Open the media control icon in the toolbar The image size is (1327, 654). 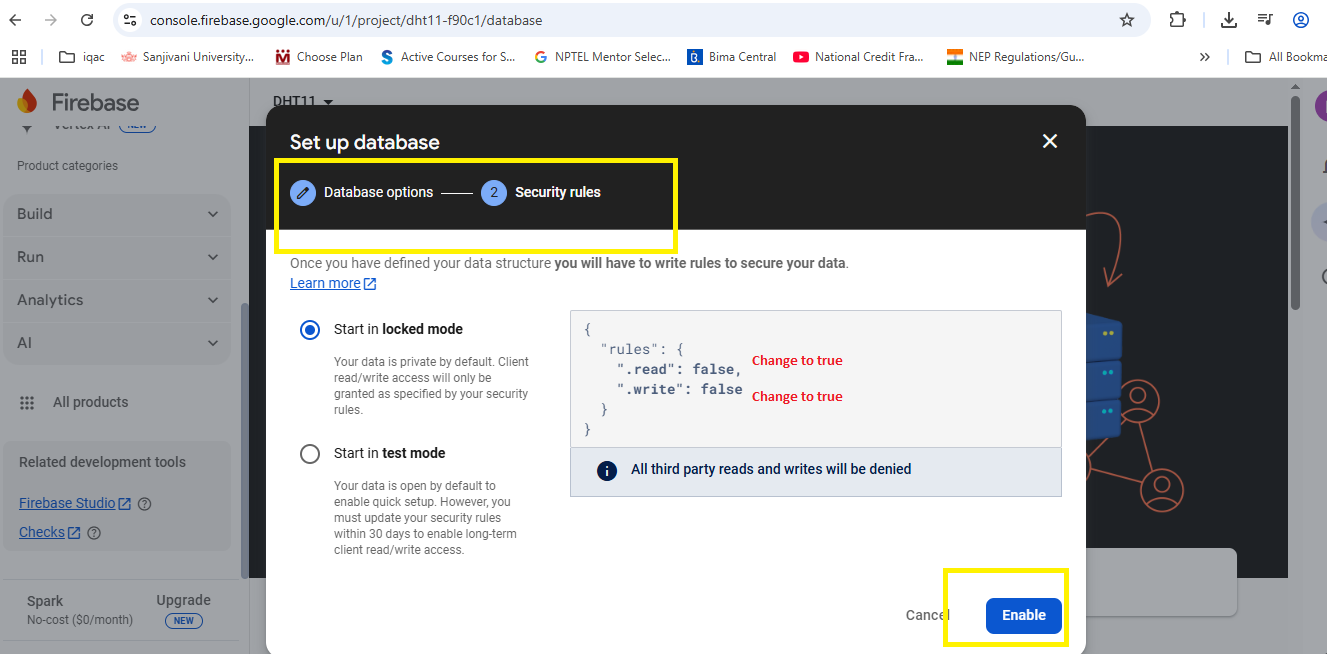[x=1265, y=20]
